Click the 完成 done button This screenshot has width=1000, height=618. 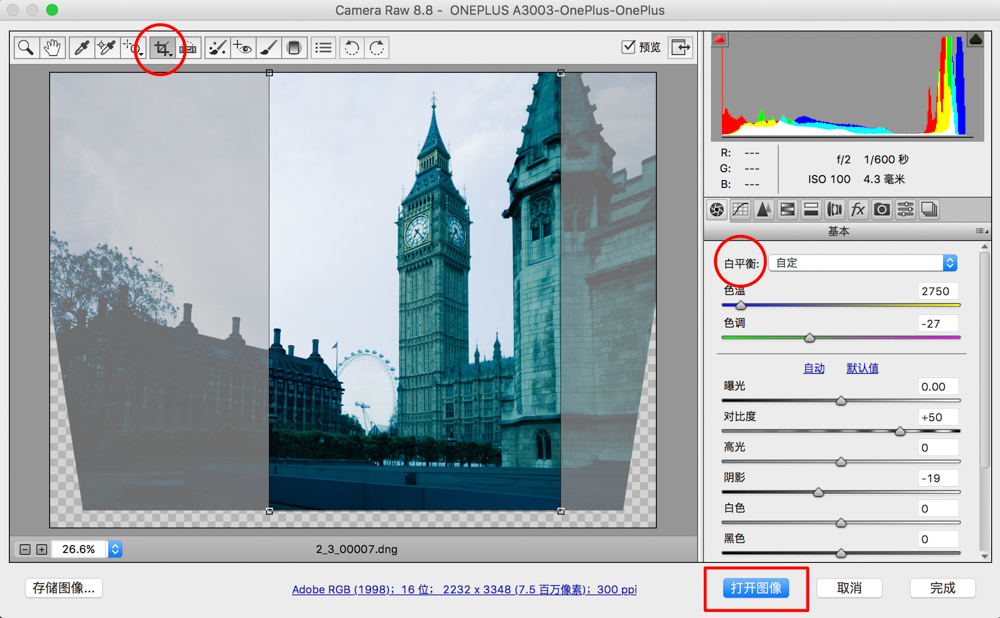(x=943, y=588)
